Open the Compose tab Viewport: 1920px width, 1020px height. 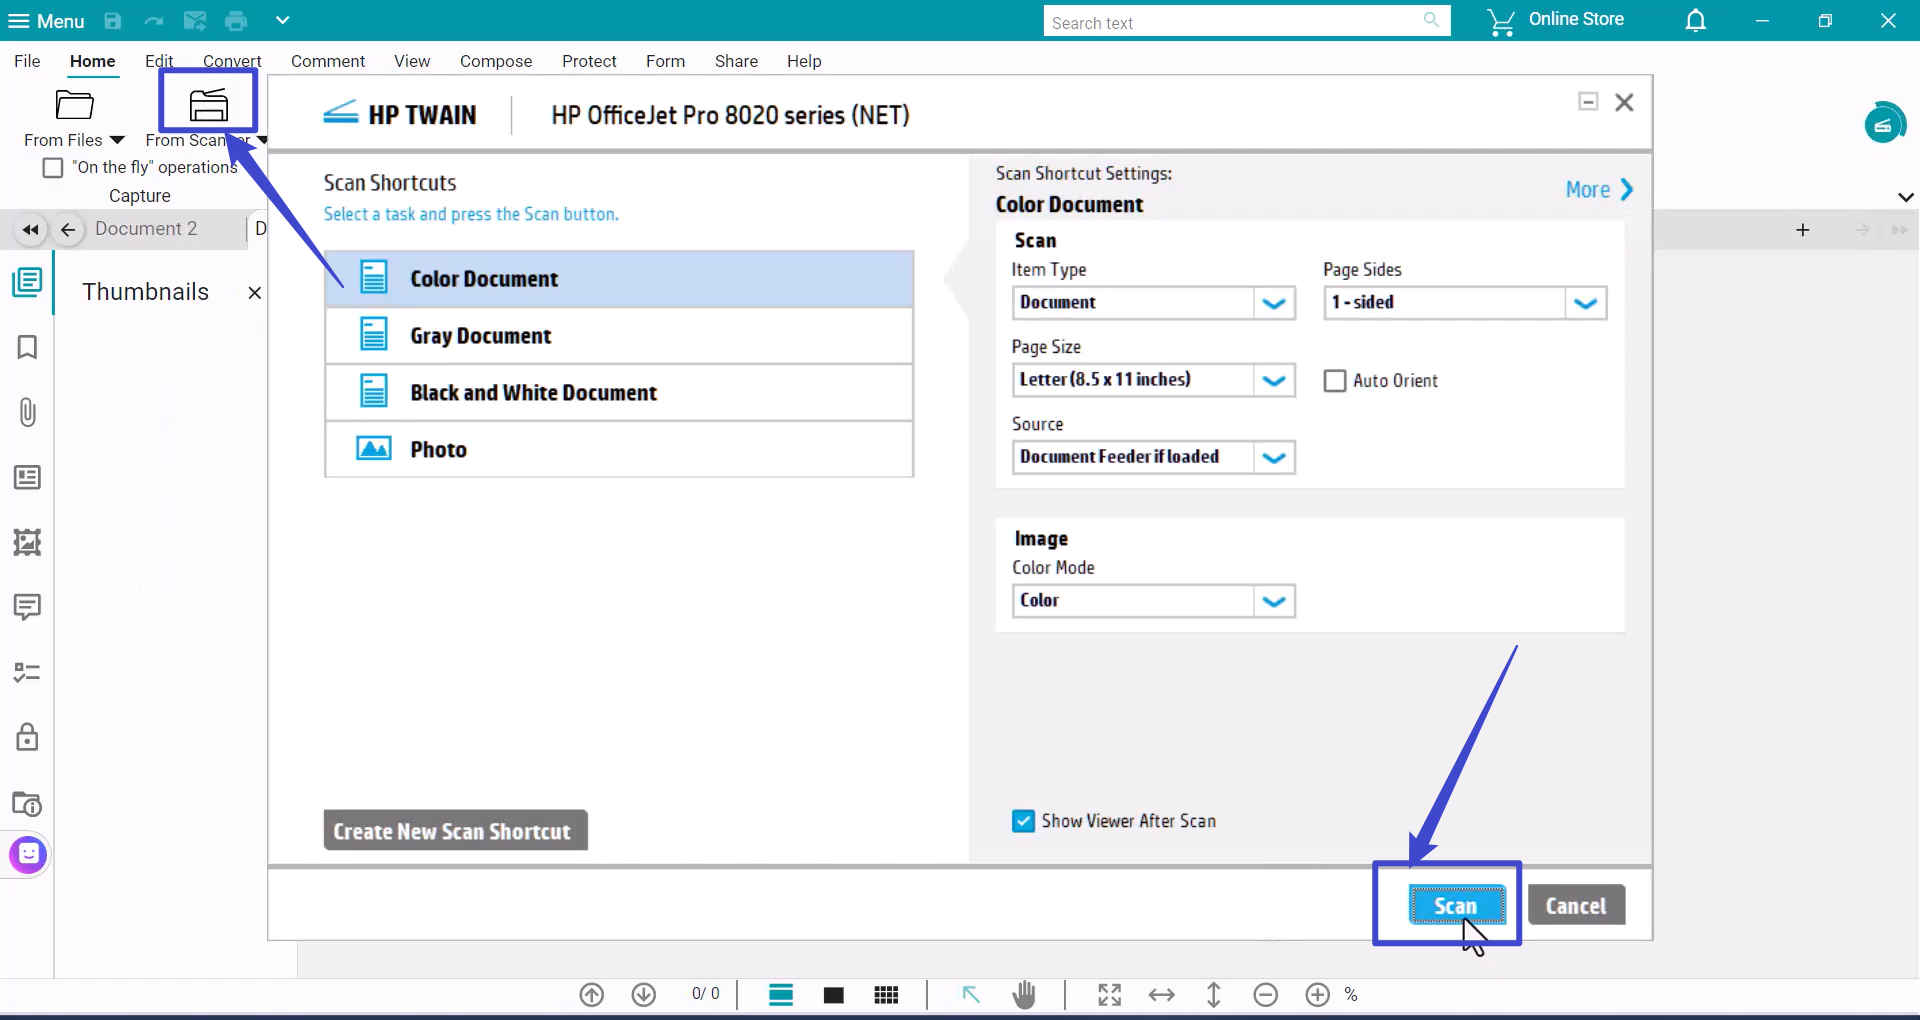pos(496,61)
